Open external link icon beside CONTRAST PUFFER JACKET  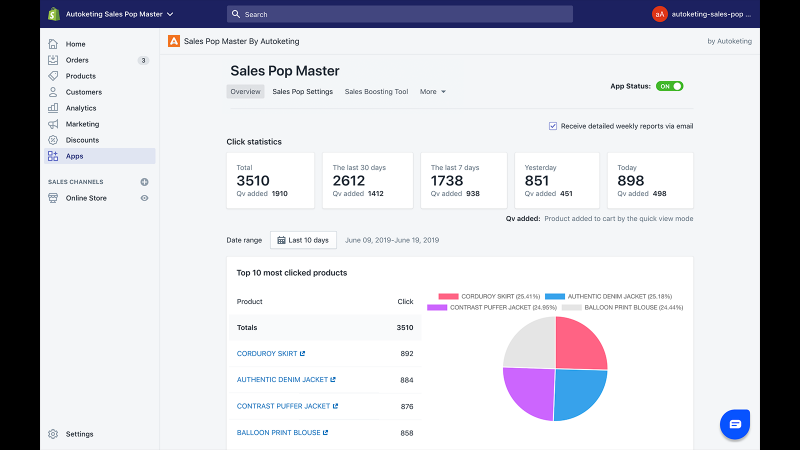(x=335, y=406)
